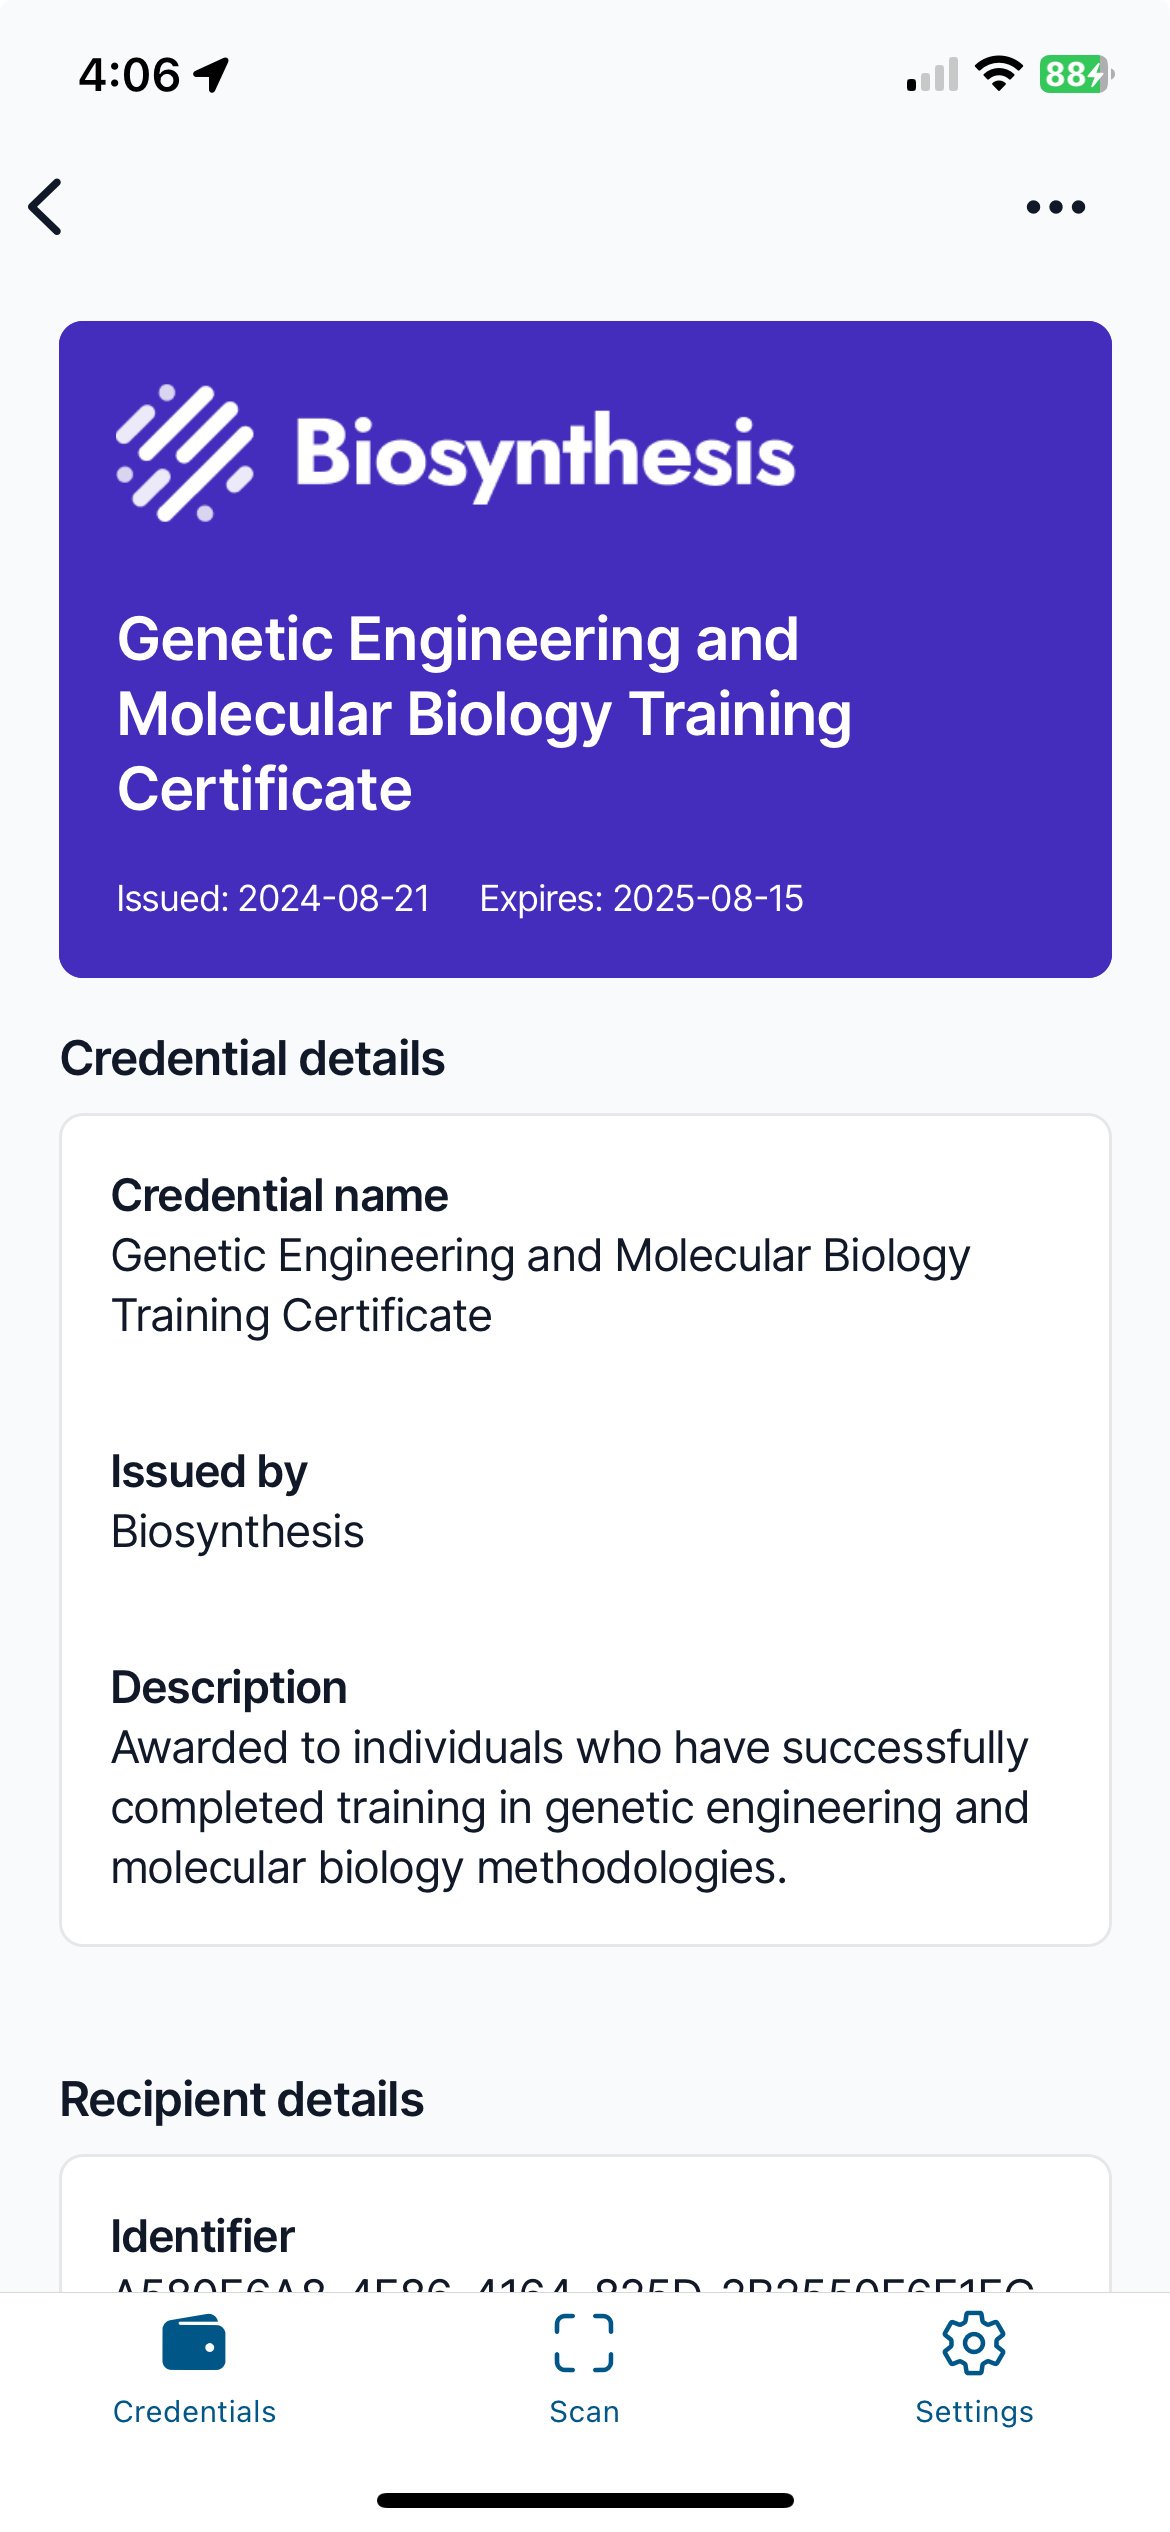Tap the expiry date 2025-08-15

642,898
